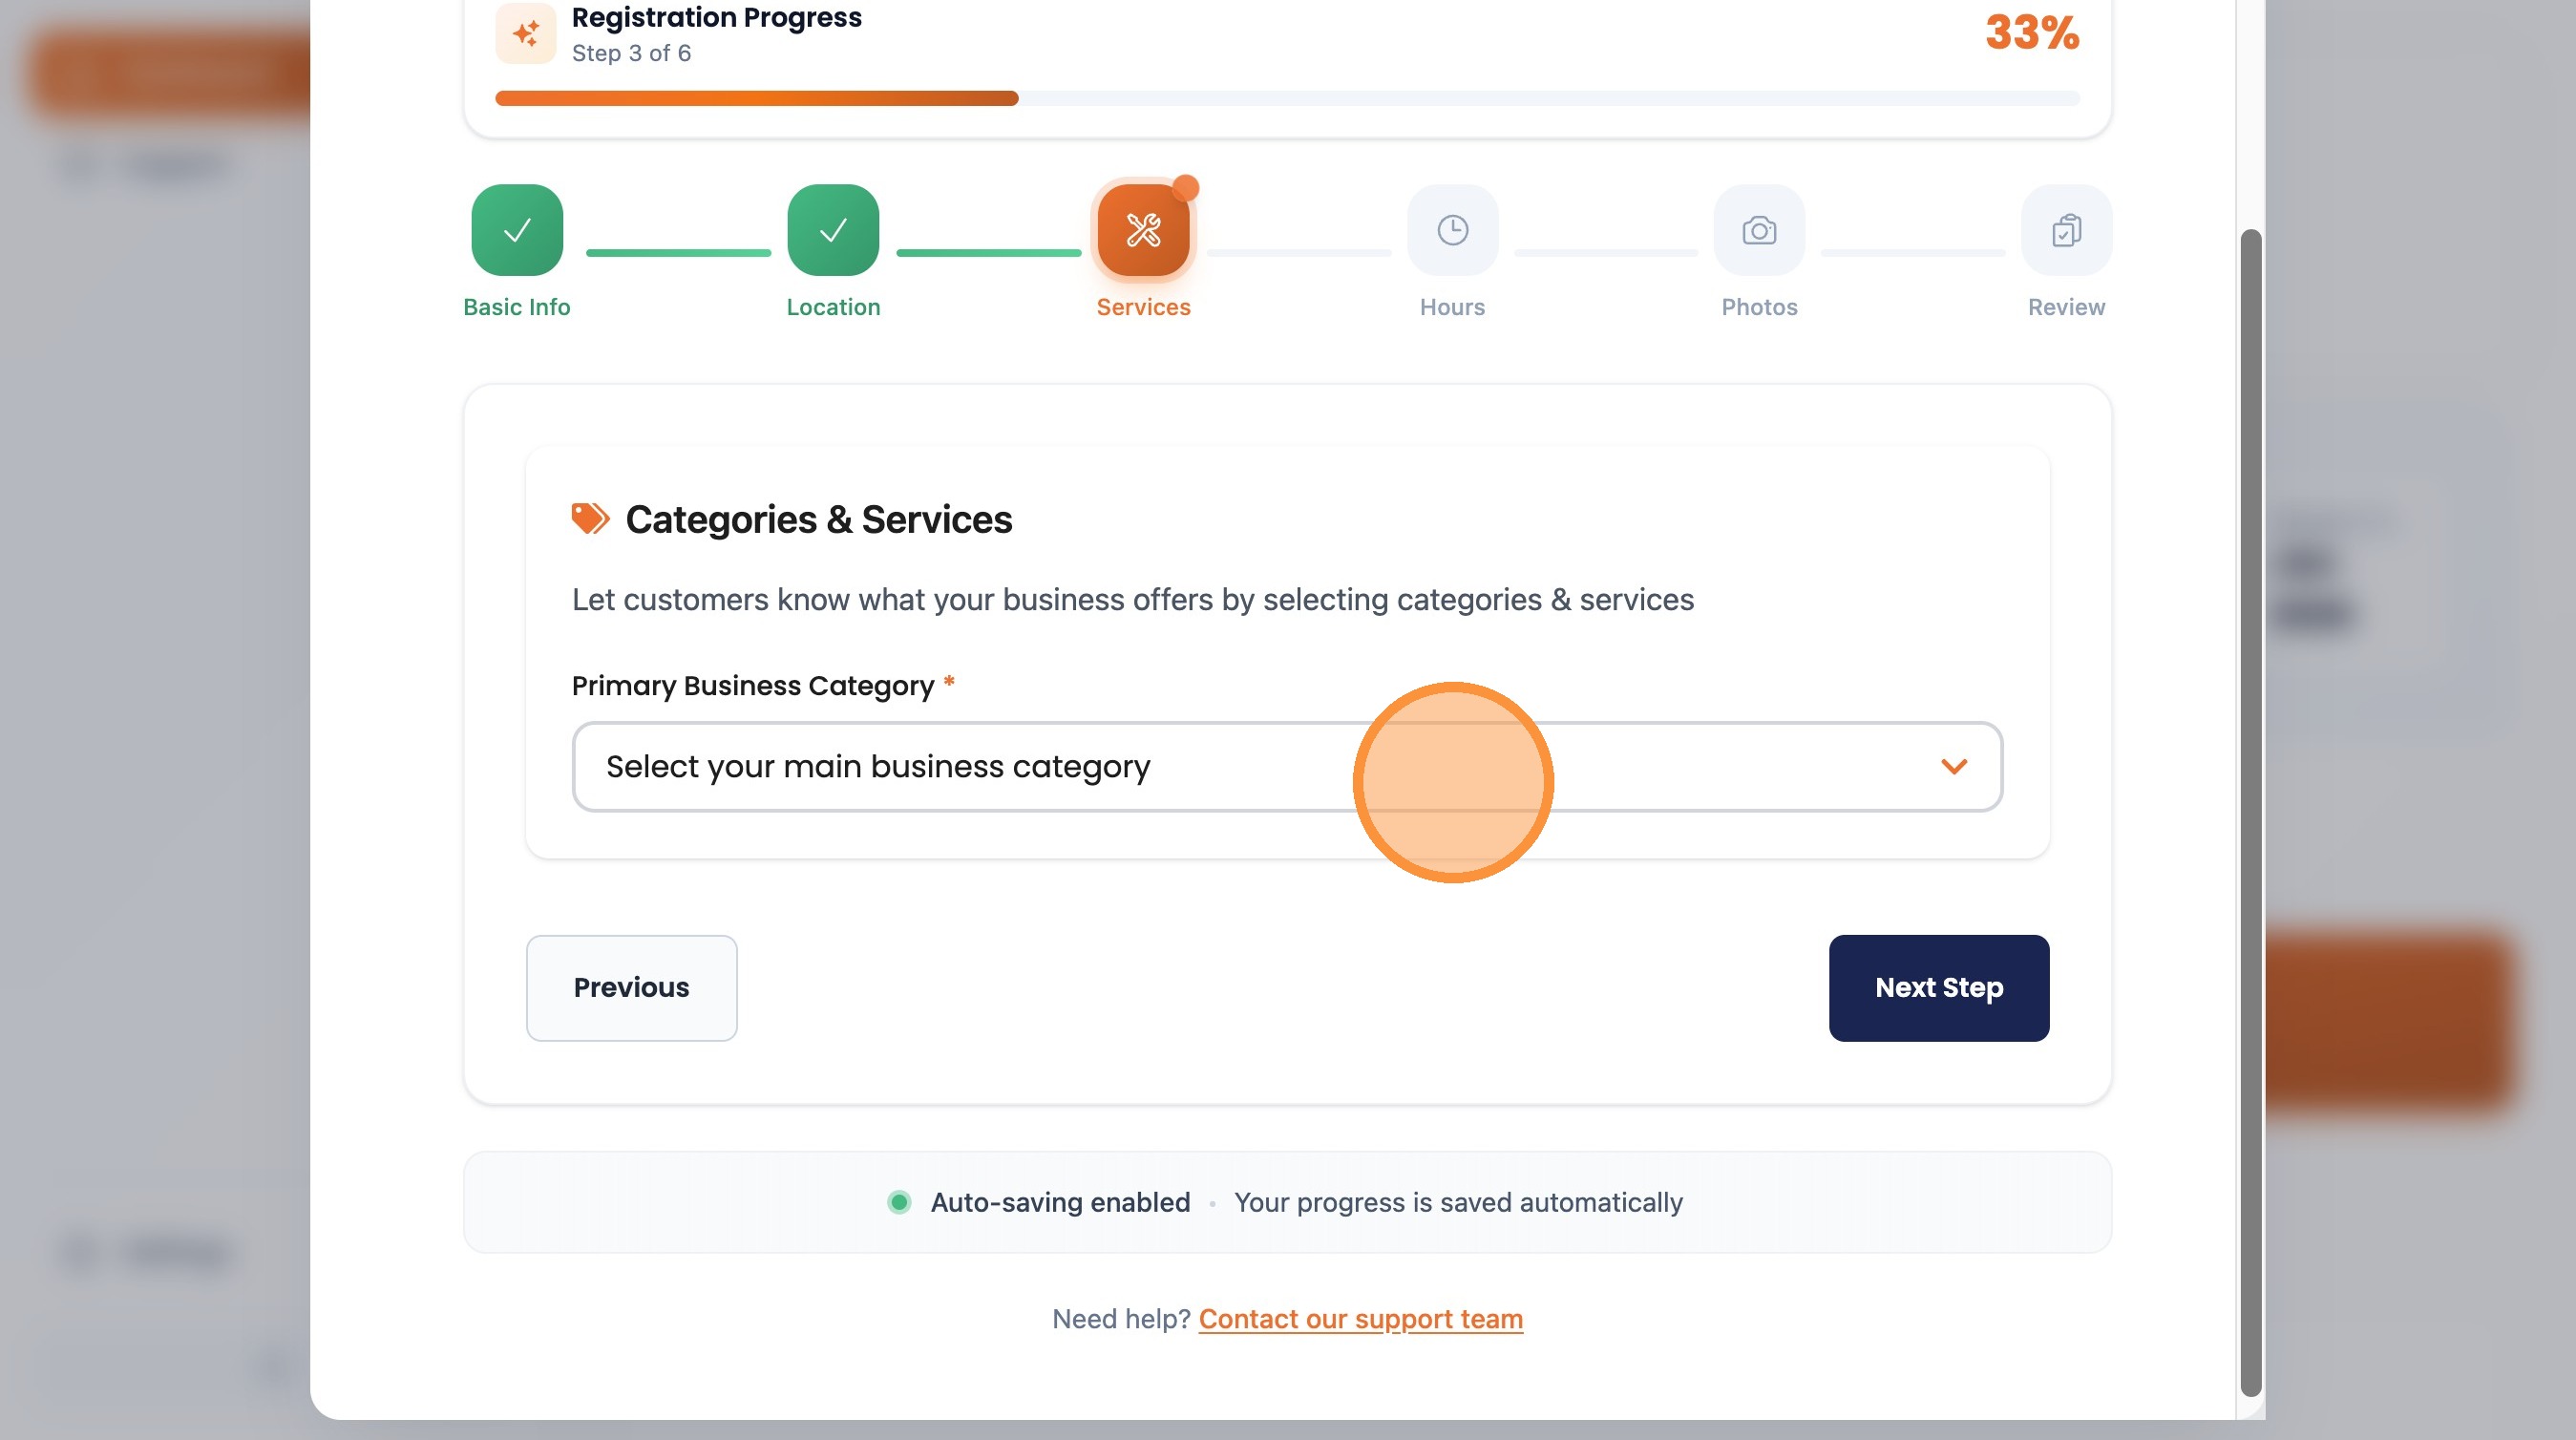Screen dimensions: 2576x1440
Task: Click the green auto-saving indicator dot
Action: [x=898, y=1202]
